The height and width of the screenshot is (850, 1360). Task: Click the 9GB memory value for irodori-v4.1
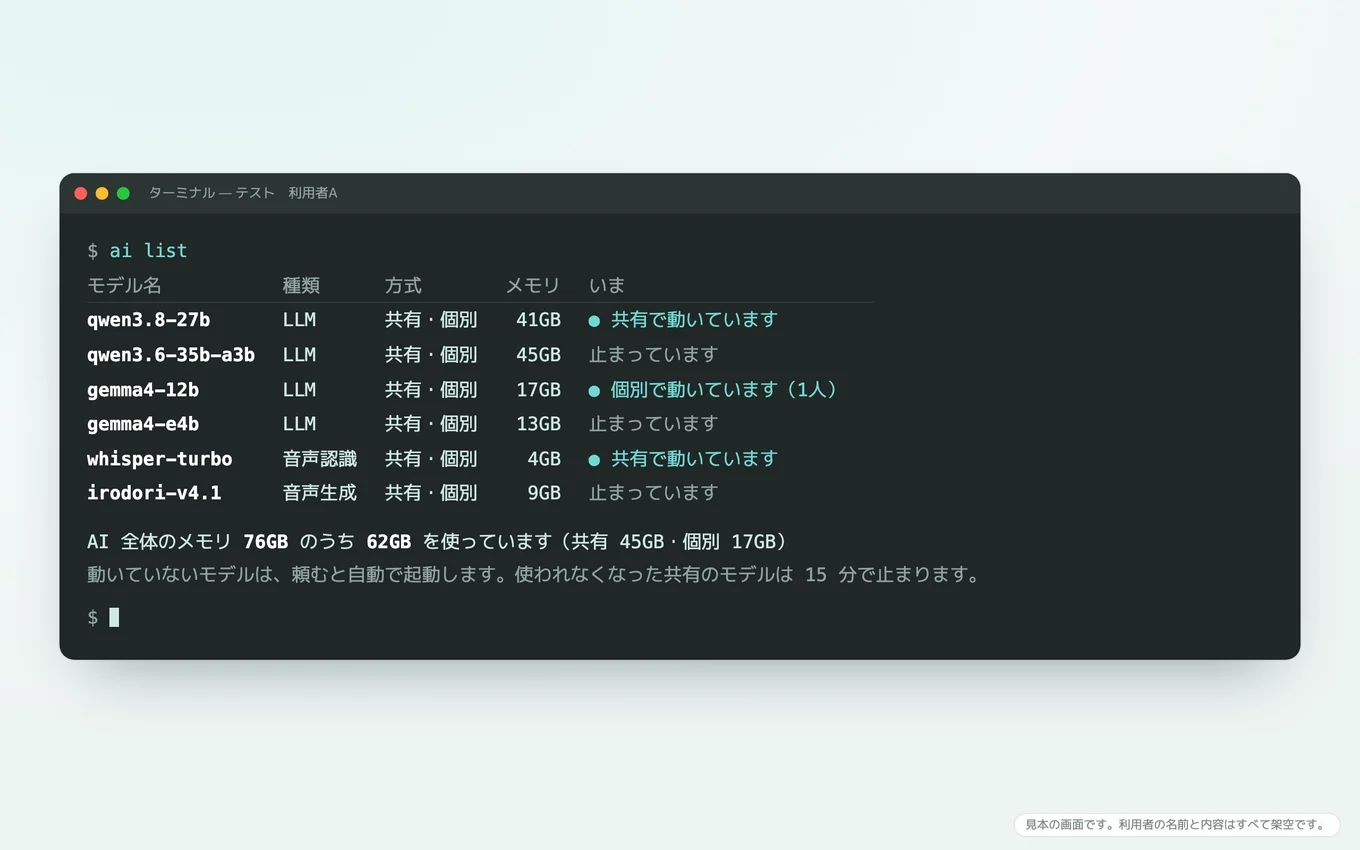tap(544, 493)
